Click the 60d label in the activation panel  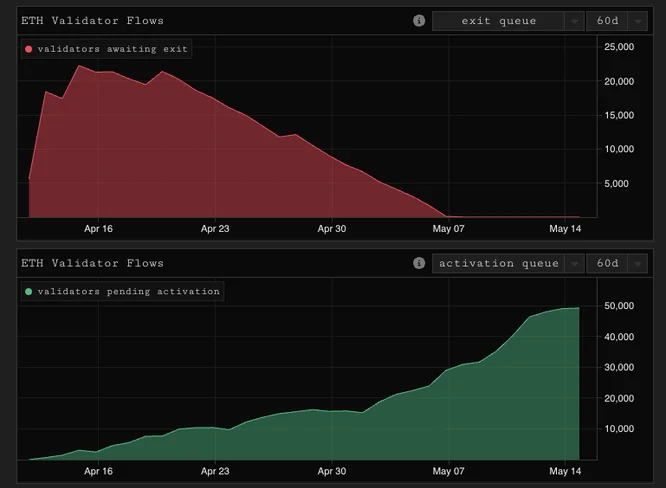(607, 263)
